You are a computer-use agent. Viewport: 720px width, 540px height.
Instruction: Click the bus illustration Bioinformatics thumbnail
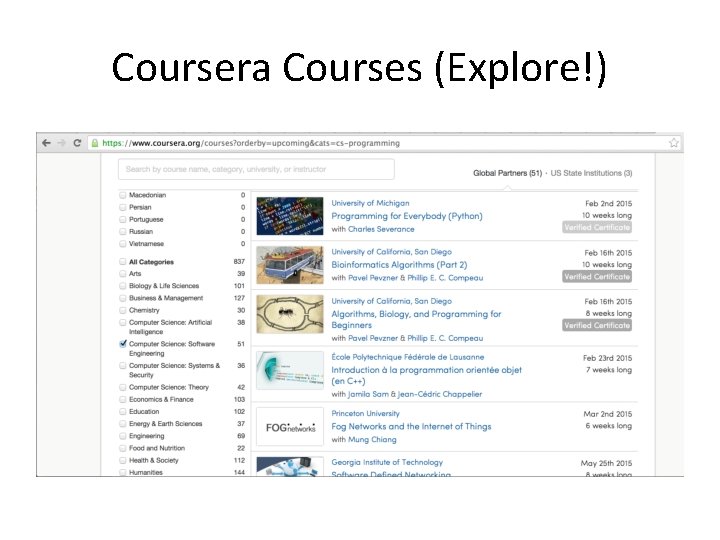pyautogui.click(x=290, y=265)
